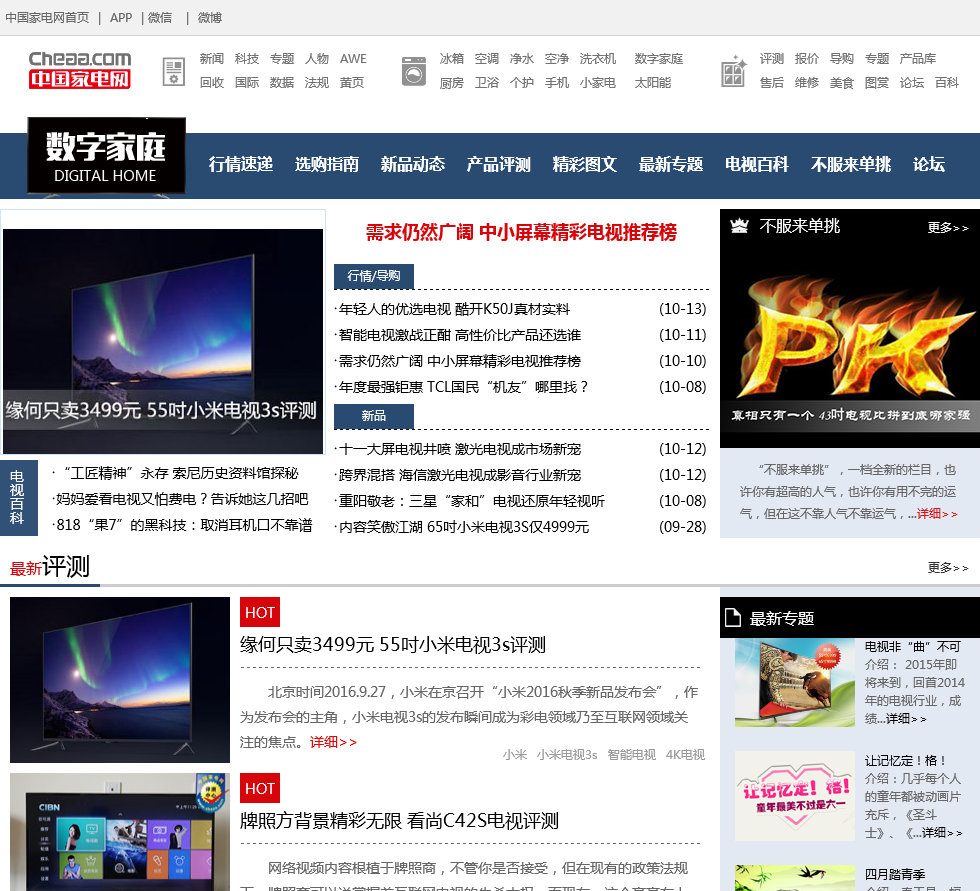
Task: Click the washing machine icon beside 冰箱
Action: pos(413,71)
